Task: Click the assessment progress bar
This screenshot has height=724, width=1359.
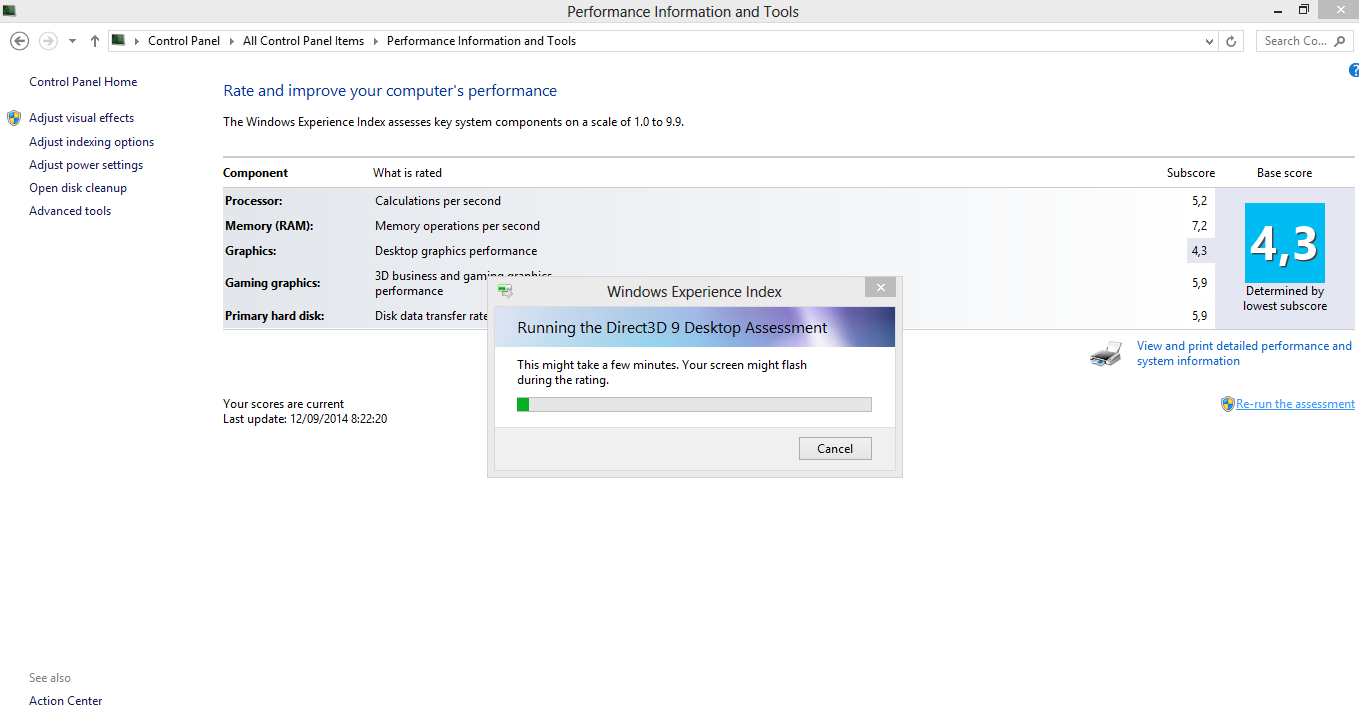Action: (694, 404)
